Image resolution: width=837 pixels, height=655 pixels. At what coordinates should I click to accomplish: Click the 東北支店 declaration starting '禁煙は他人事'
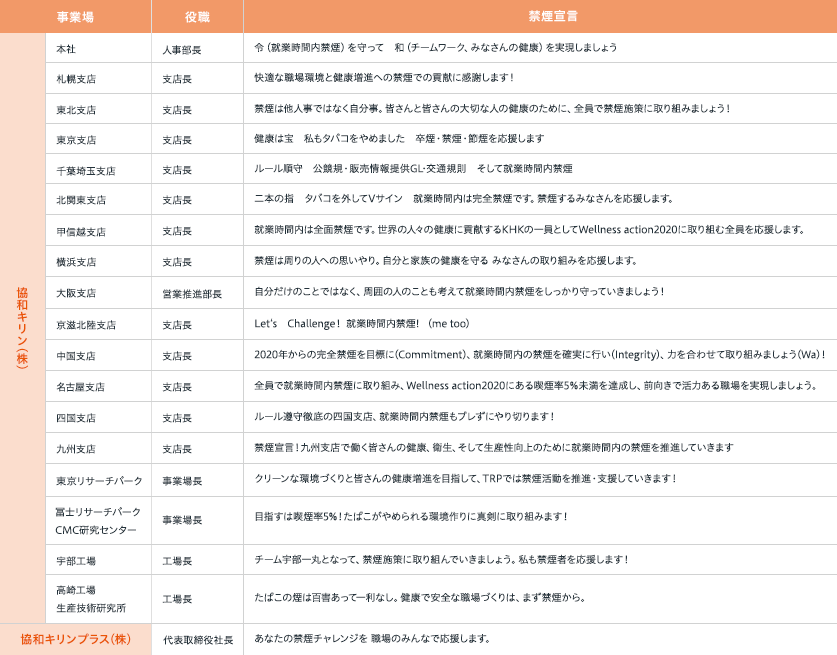[x=492, y=108]
